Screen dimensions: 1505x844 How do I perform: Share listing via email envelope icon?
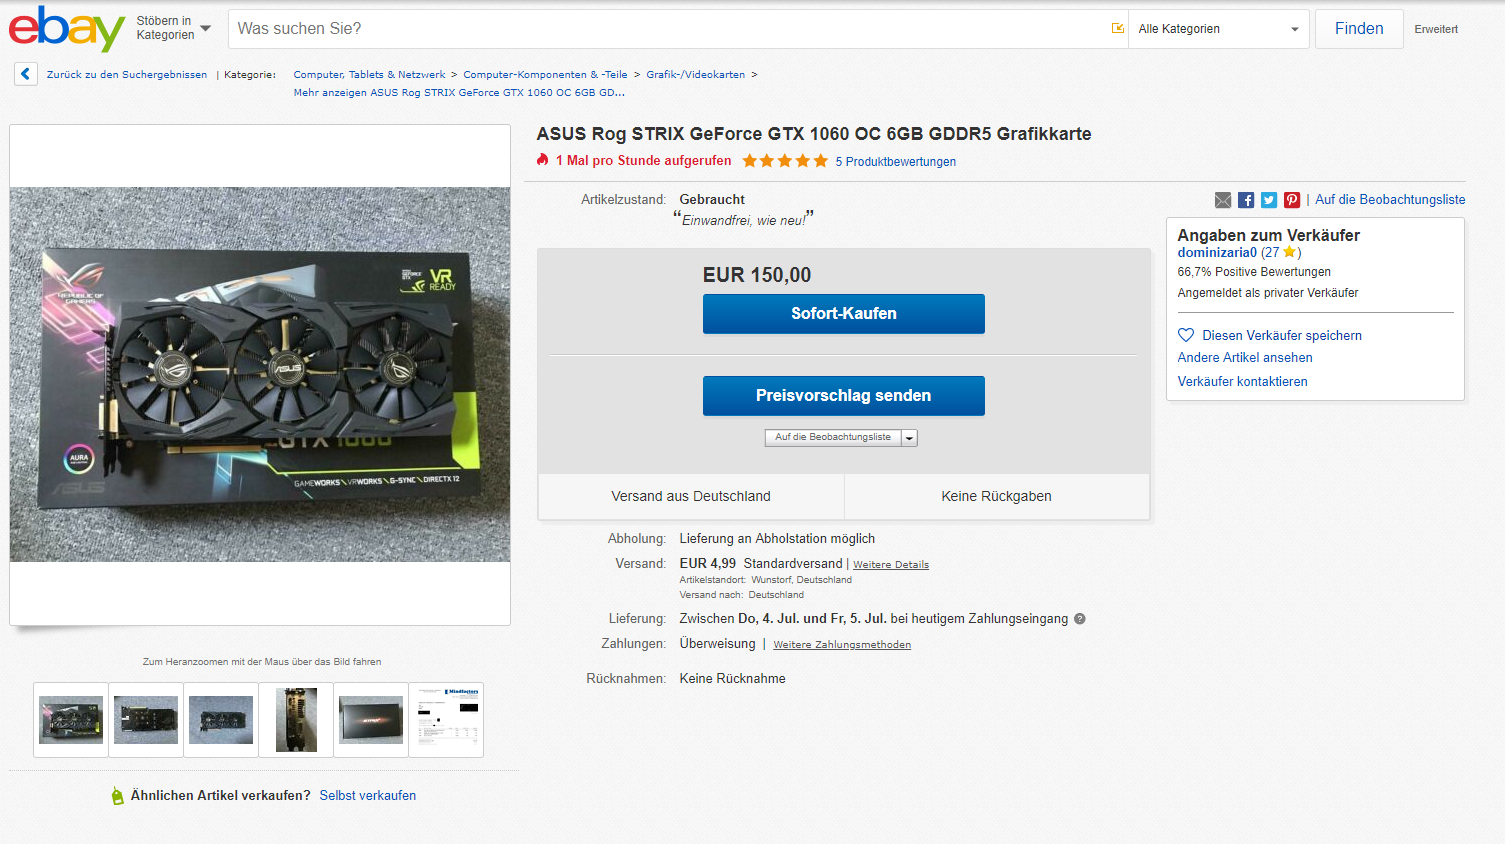coord(1223,200)
